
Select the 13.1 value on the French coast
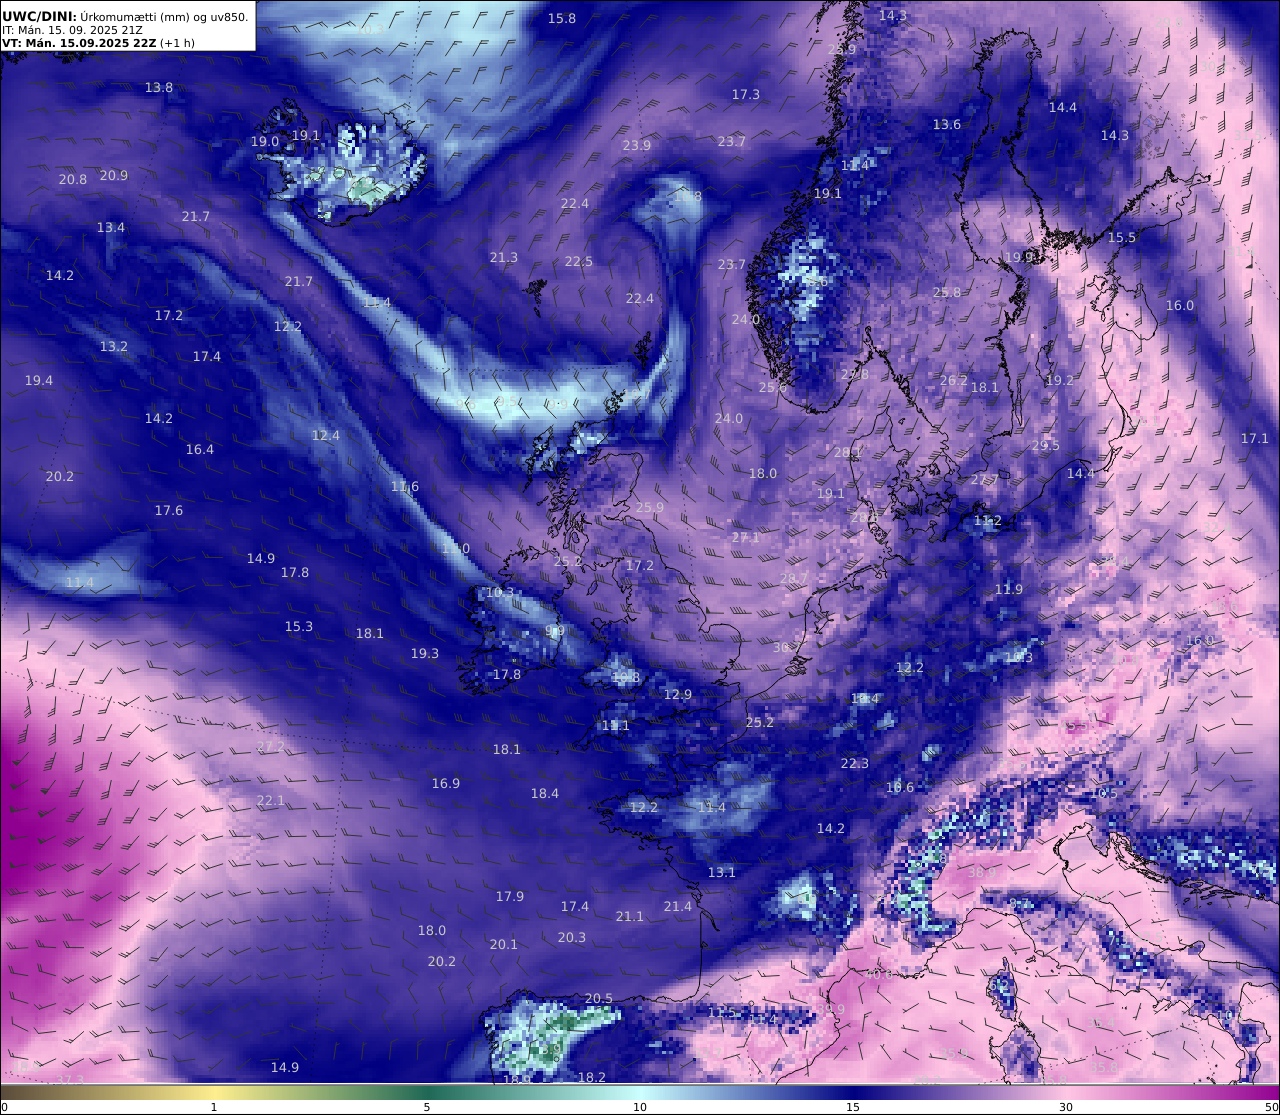[722, 872]
